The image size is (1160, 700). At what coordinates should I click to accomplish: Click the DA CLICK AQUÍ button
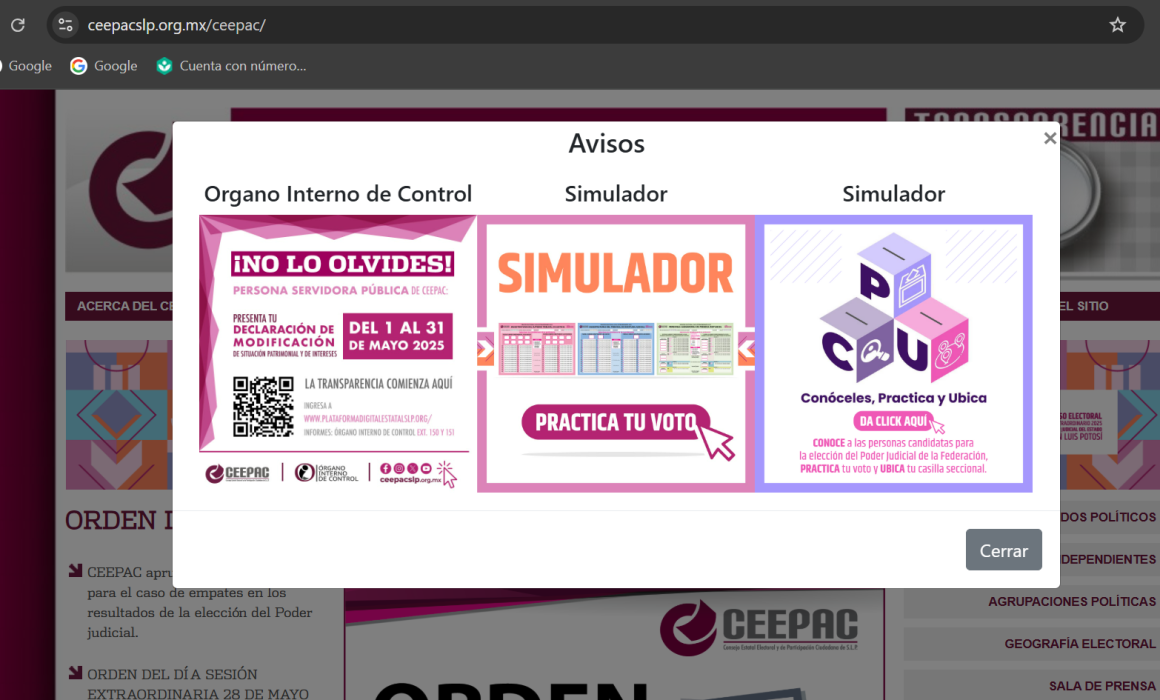click(x=893, y=421)
